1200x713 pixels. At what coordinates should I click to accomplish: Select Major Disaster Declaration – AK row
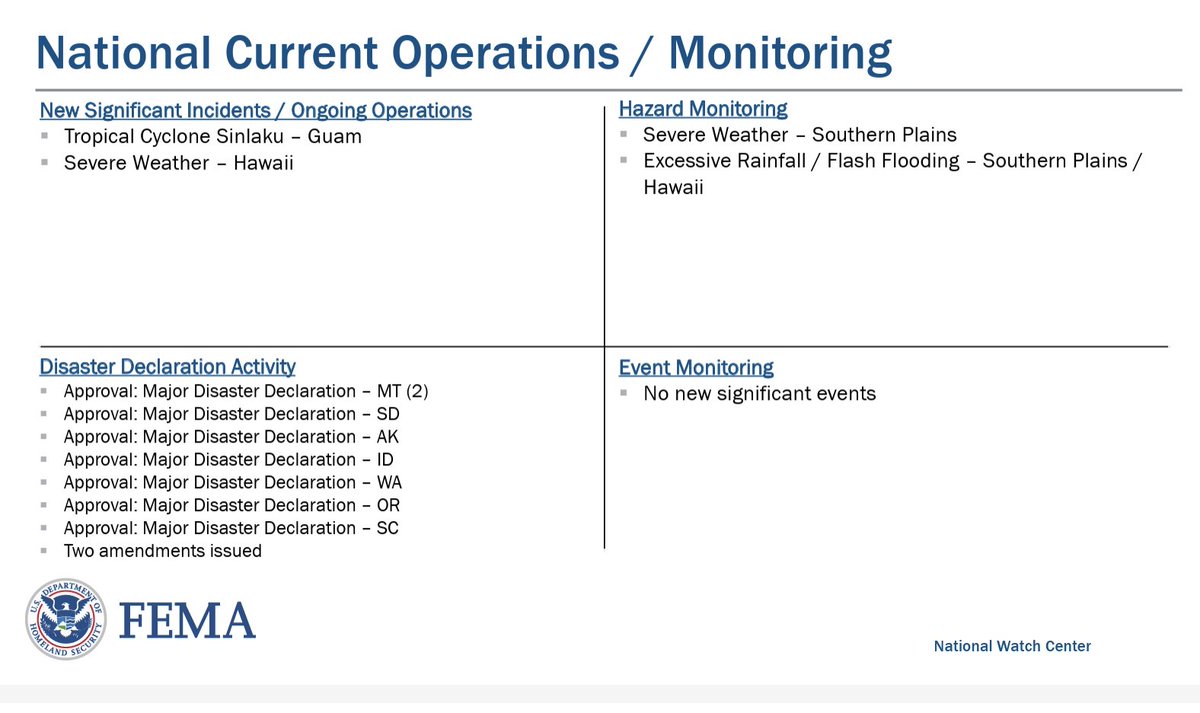[231, 437]
